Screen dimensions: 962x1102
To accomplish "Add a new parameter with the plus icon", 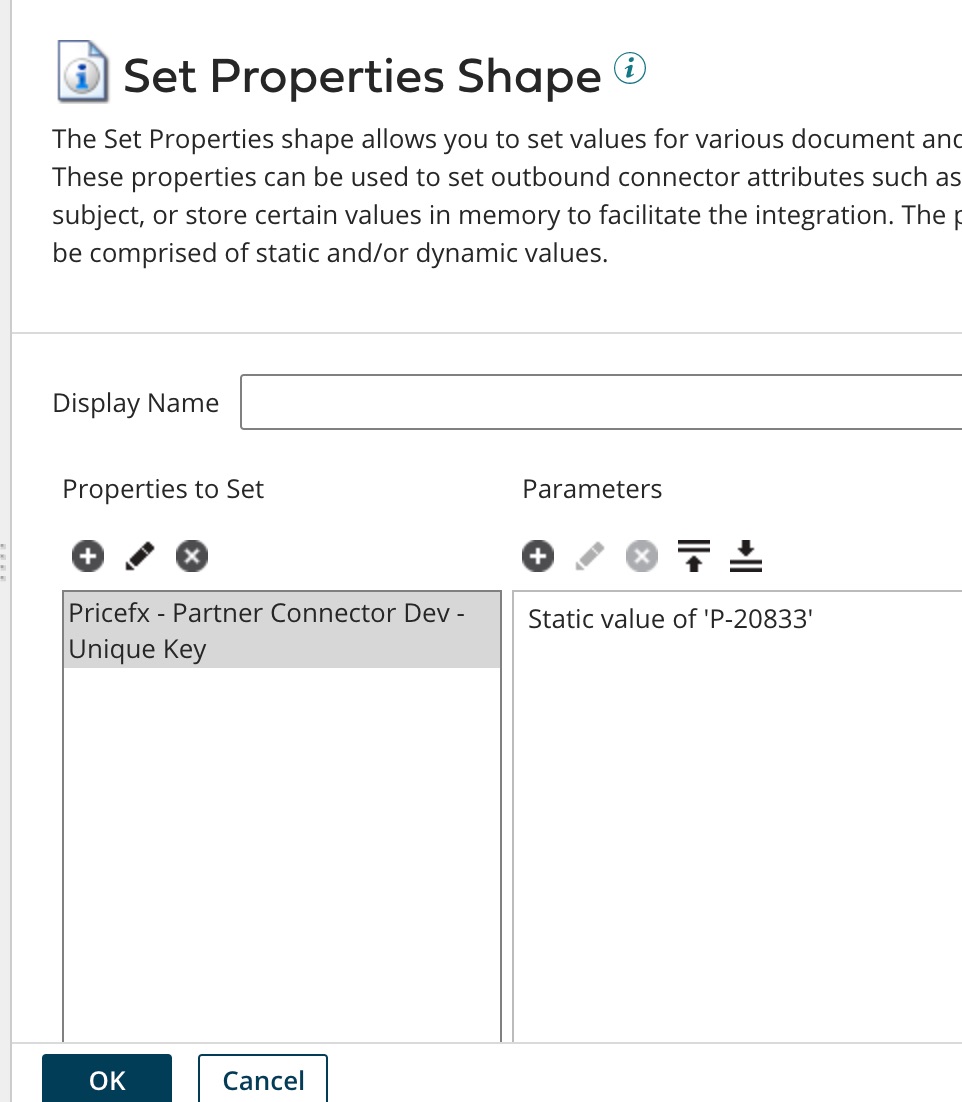I will coord(538,556).
